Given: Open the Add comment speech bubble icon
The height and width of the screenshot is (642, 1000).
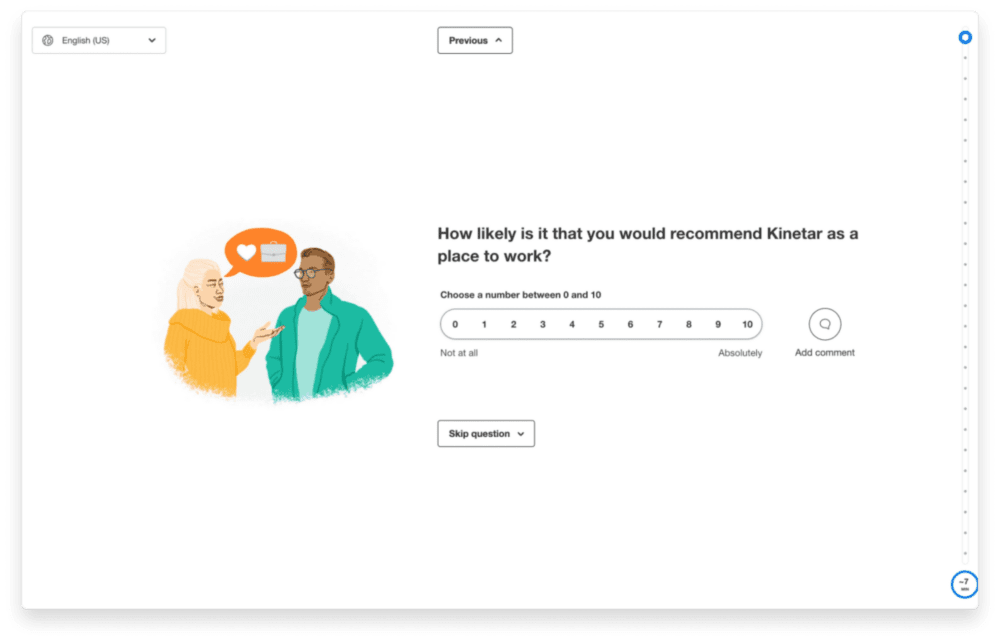Looking at the screenshot, I should [x=824, y=324].
